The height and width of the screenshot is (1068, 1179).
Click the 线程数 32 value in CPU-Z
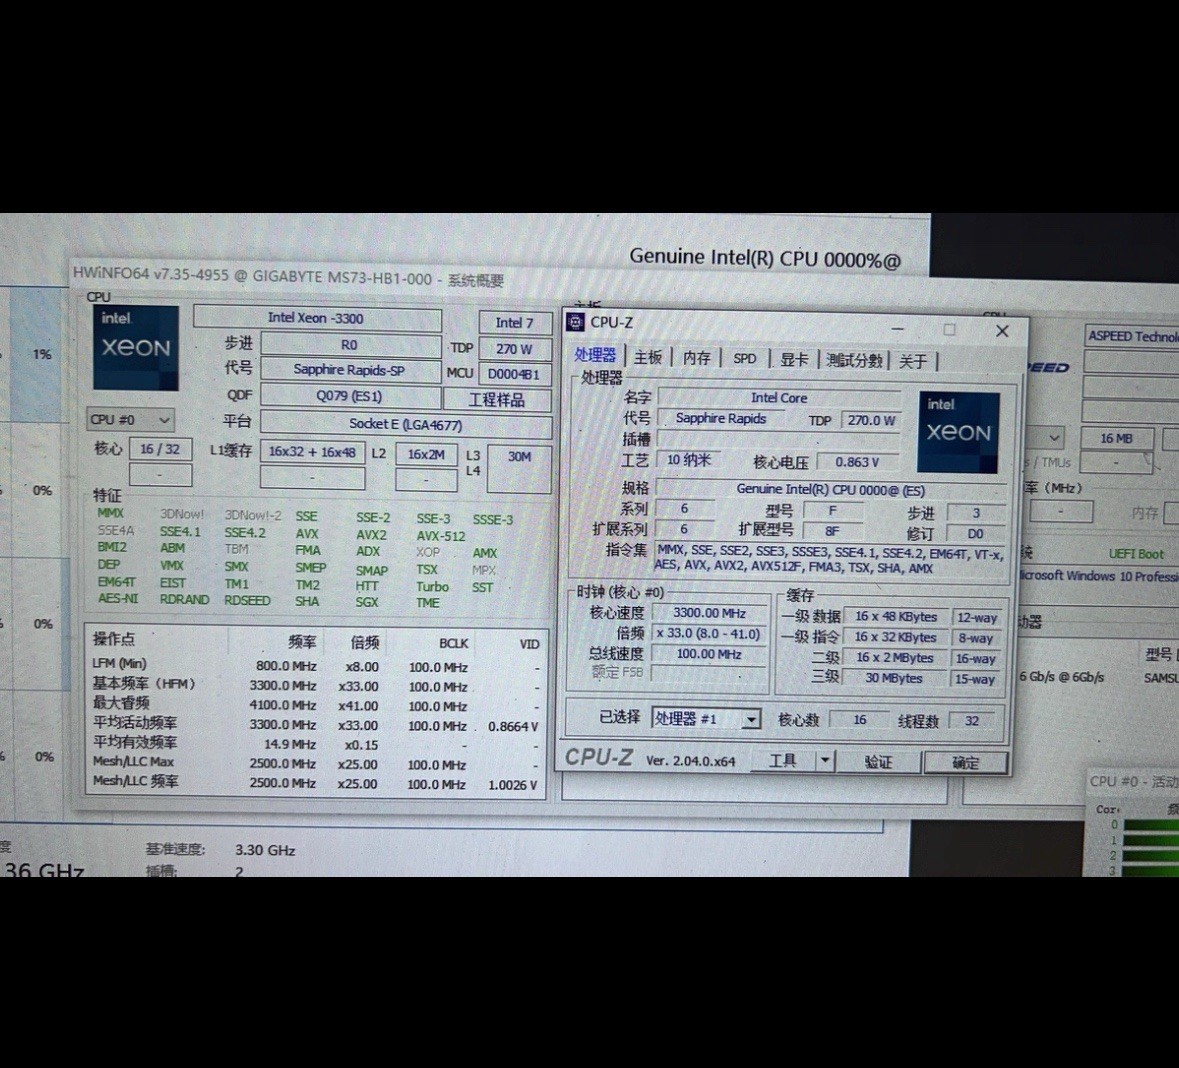pos(971,721)
